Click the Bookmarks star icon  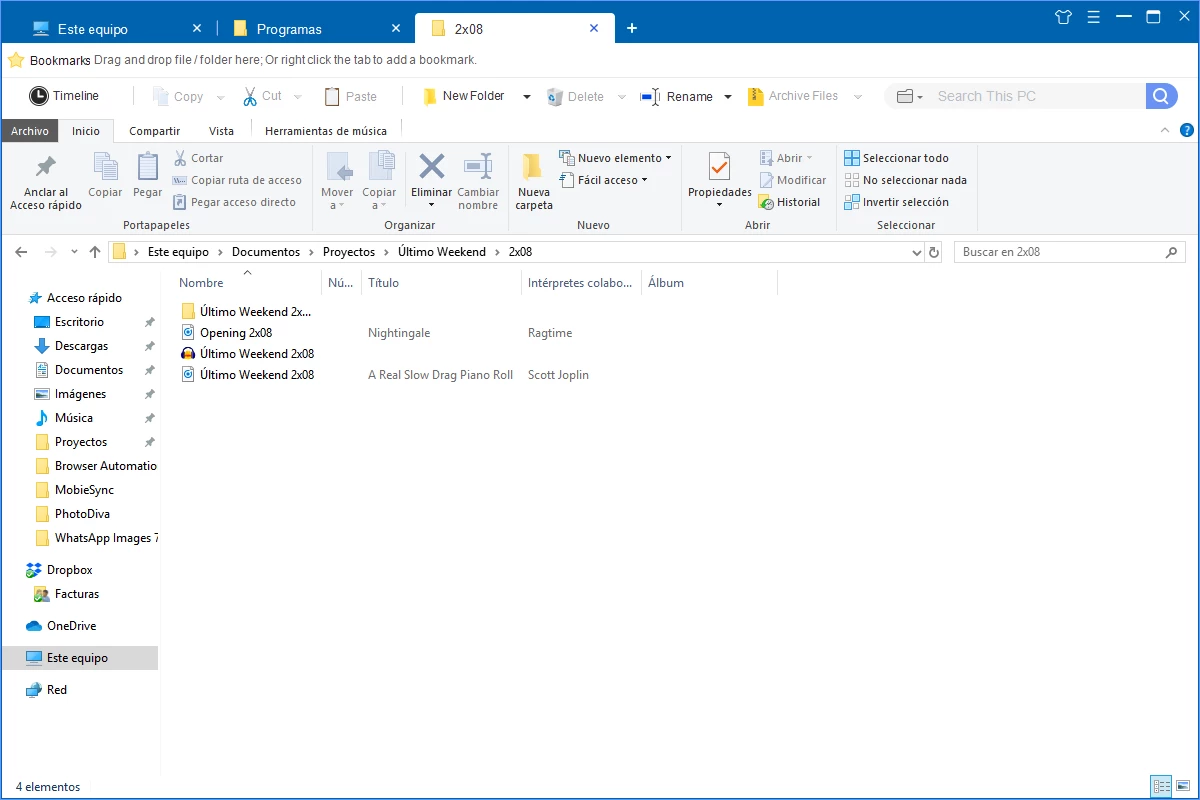coord(16,60)
